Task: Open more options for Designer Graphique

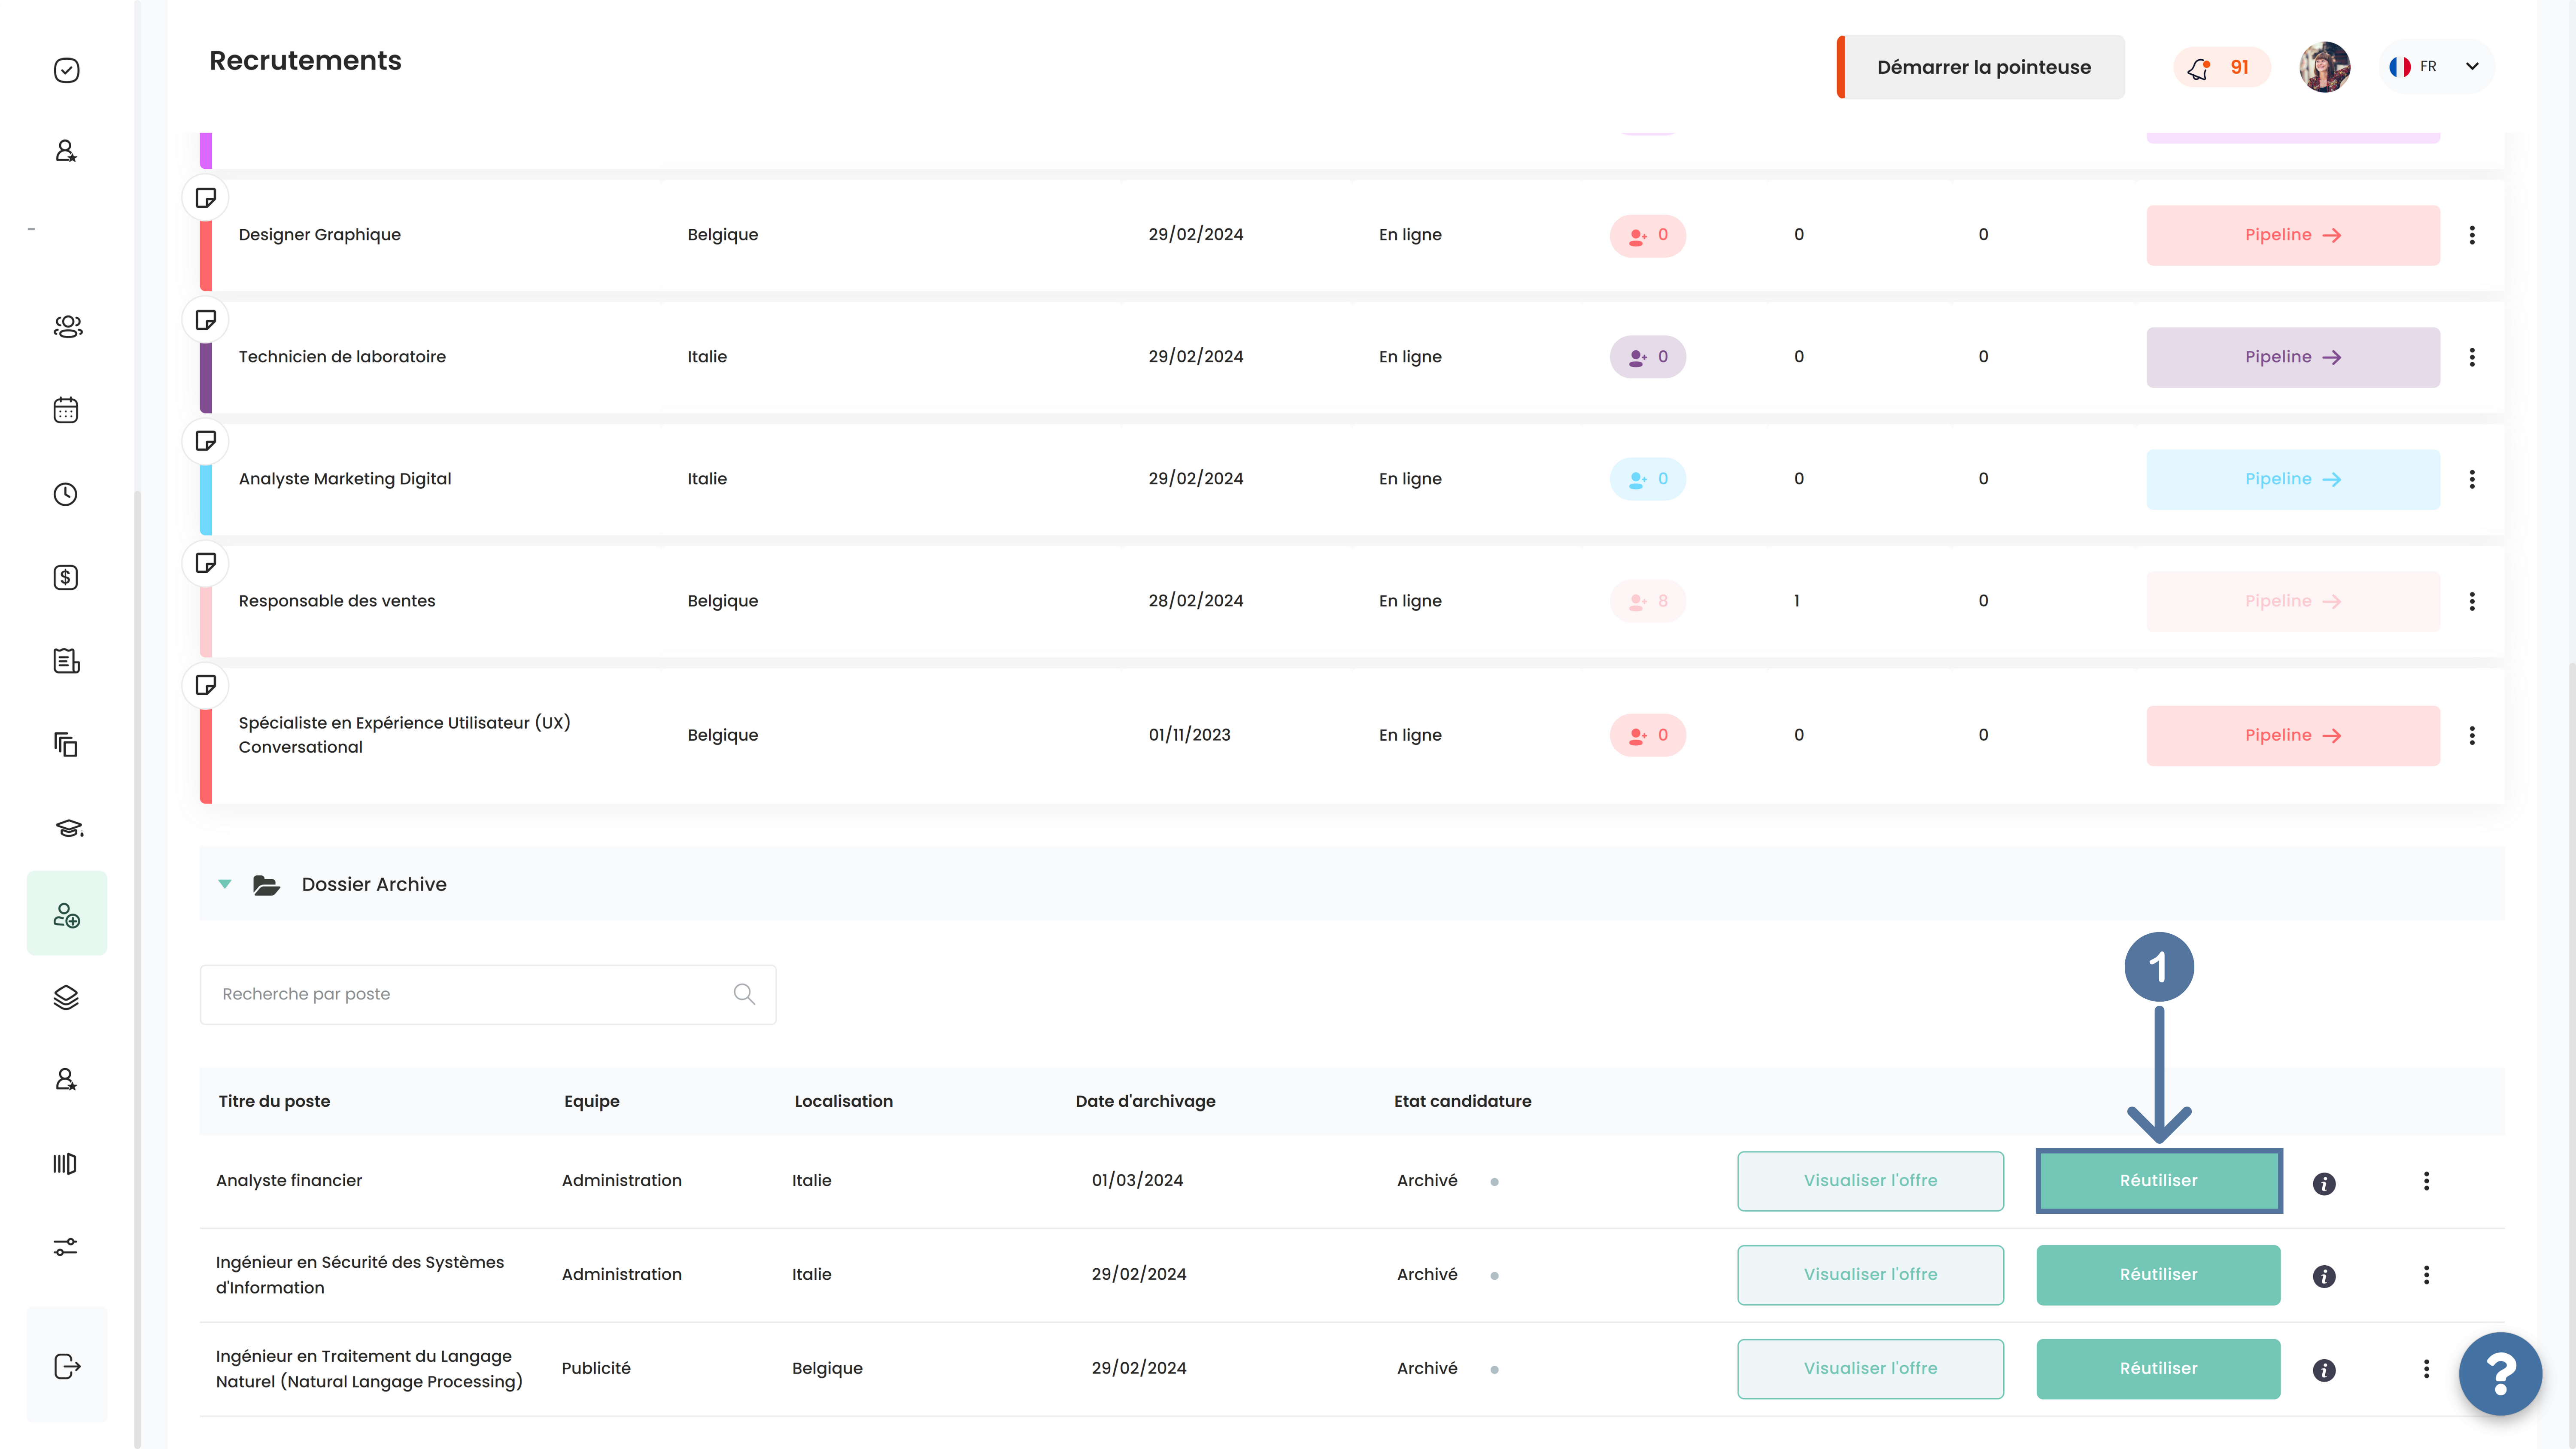Action: [2472, 235]
